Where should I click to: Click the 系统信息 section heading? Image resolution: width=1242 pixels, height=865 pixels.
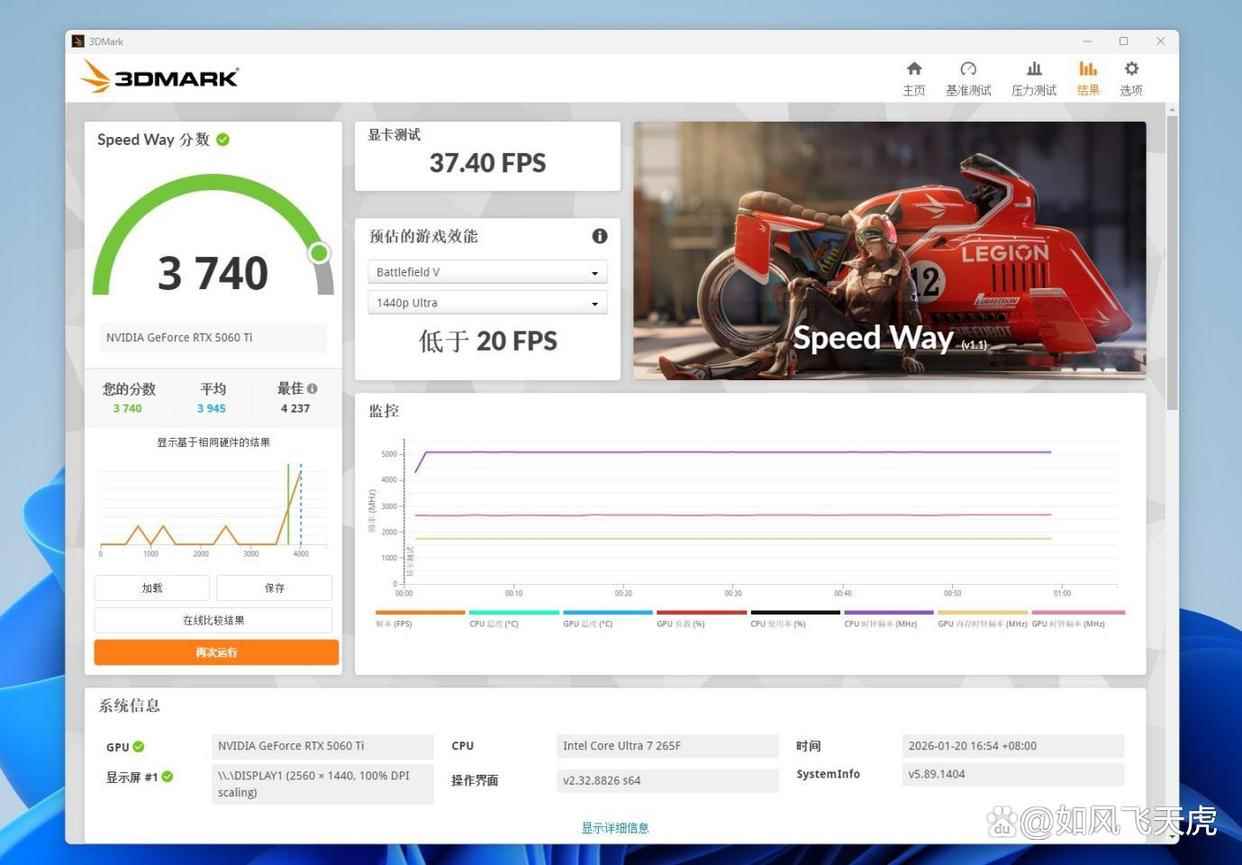129,705
